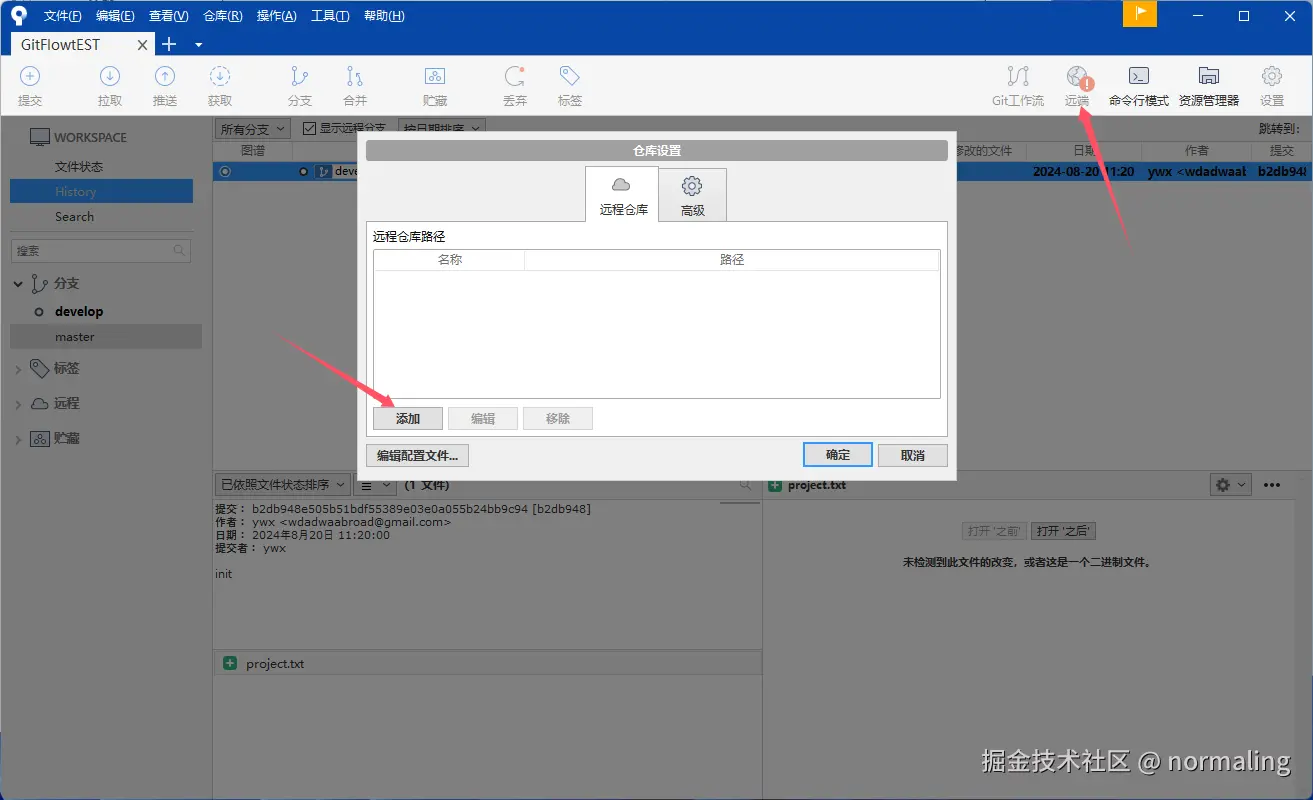
Task: Click the orange flag notification icon
Action: (x=1140, y=14)
